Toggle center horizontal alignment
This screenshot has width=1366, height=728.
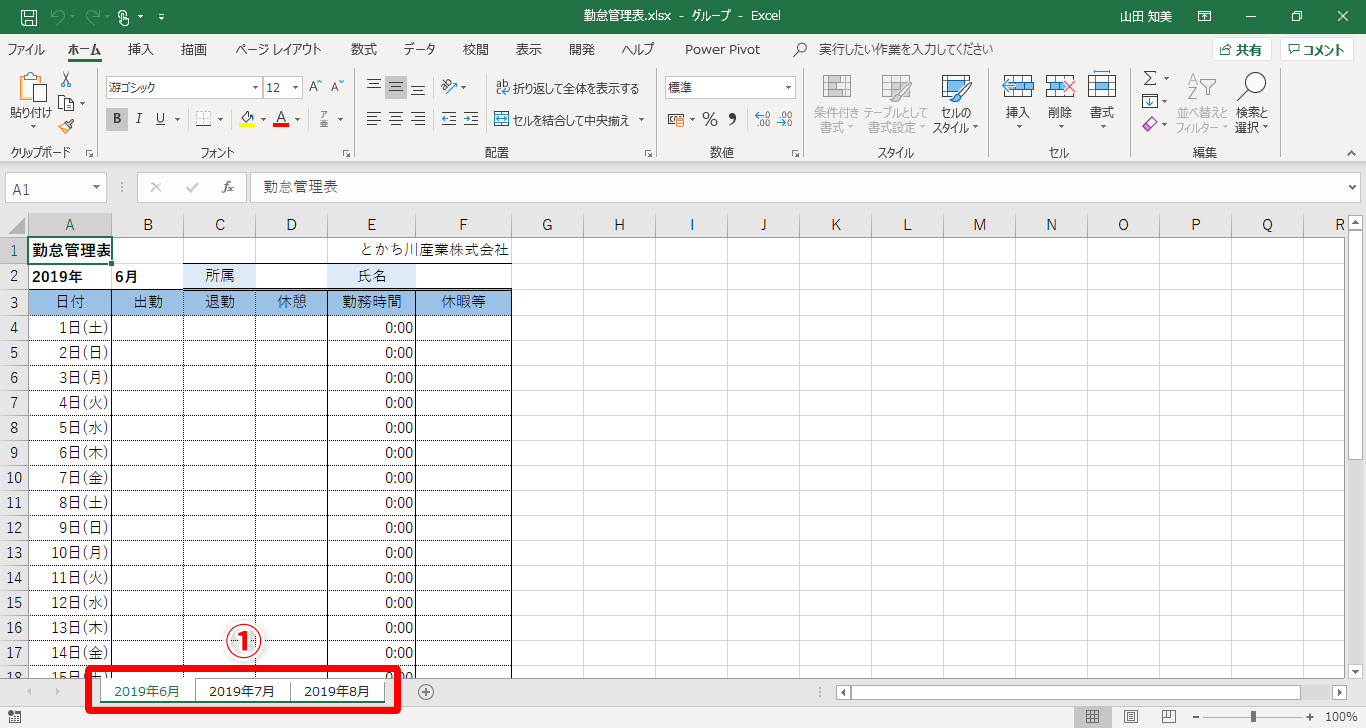[x=396, y=119]
